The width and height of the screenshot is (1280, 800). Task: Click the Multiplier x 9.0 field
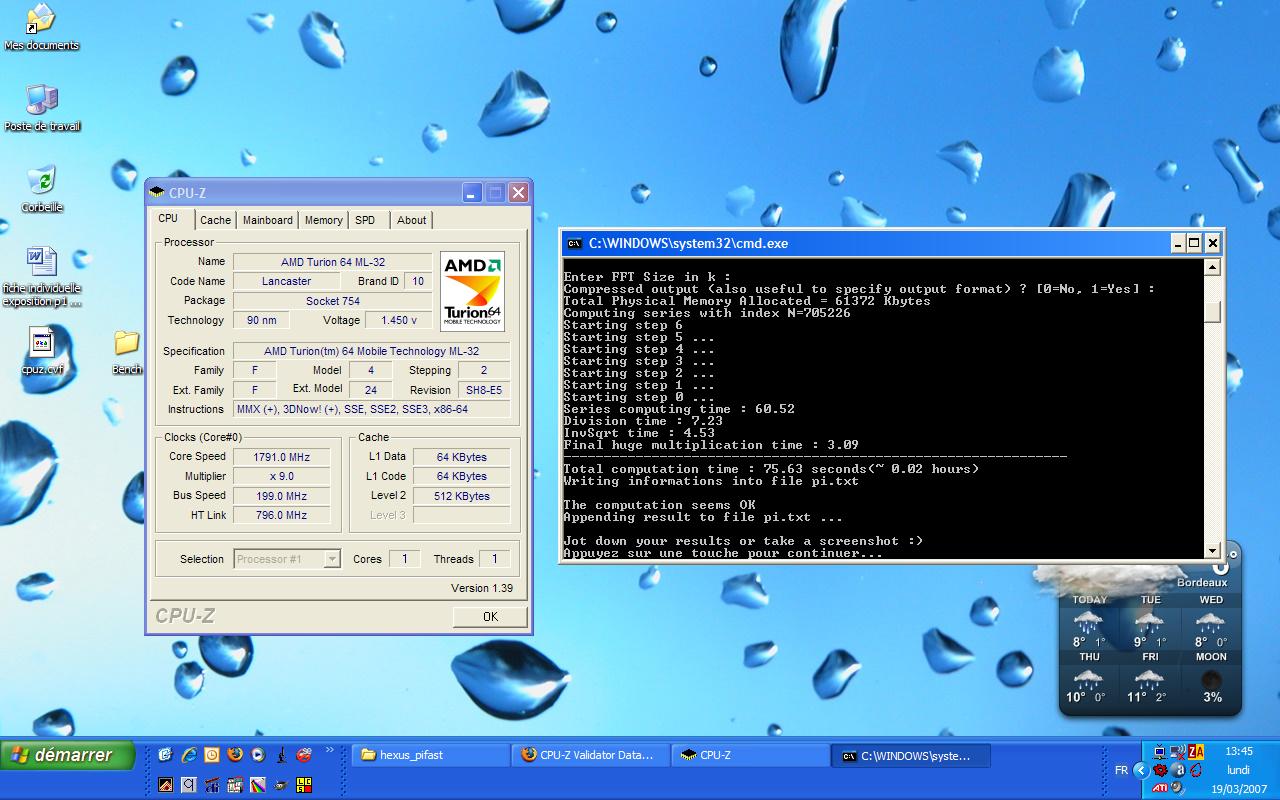pos(282,476)
